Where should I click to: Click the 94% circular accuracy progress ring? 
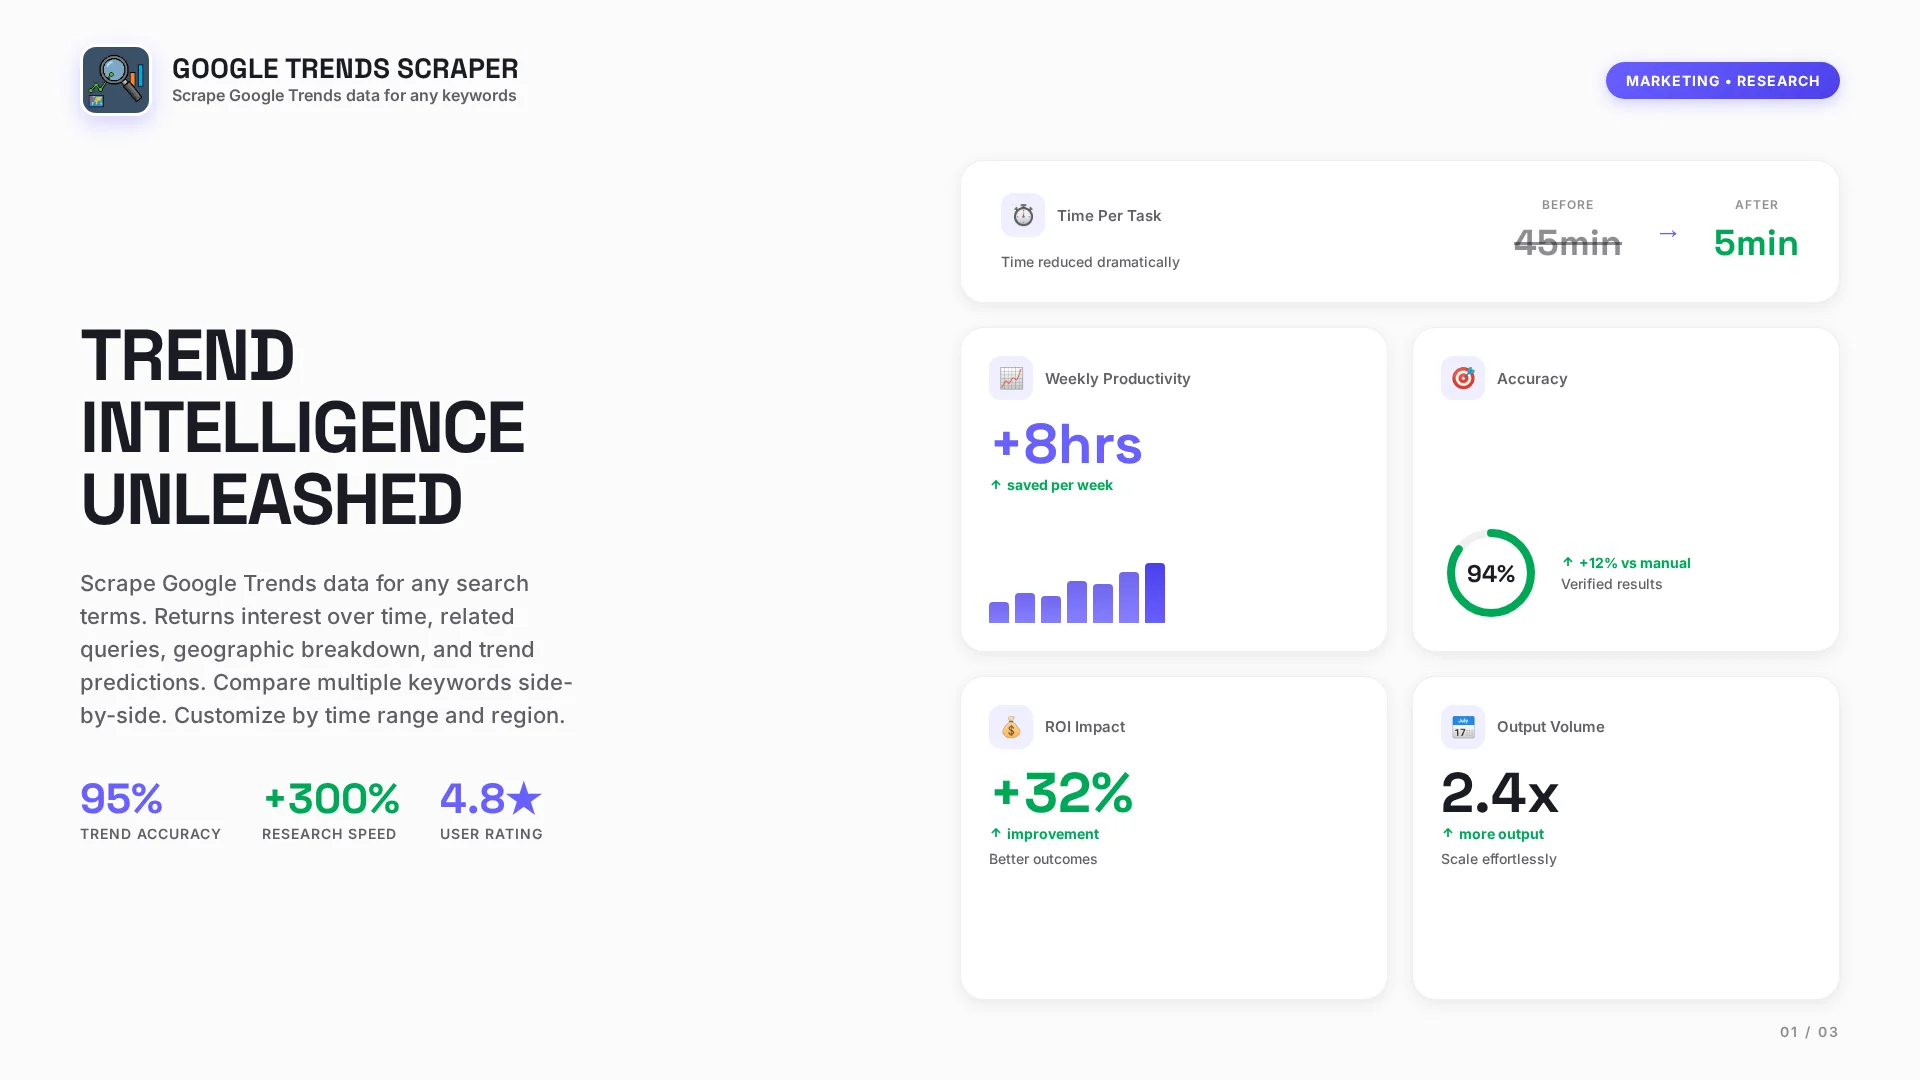click(x=1490, y=573)
